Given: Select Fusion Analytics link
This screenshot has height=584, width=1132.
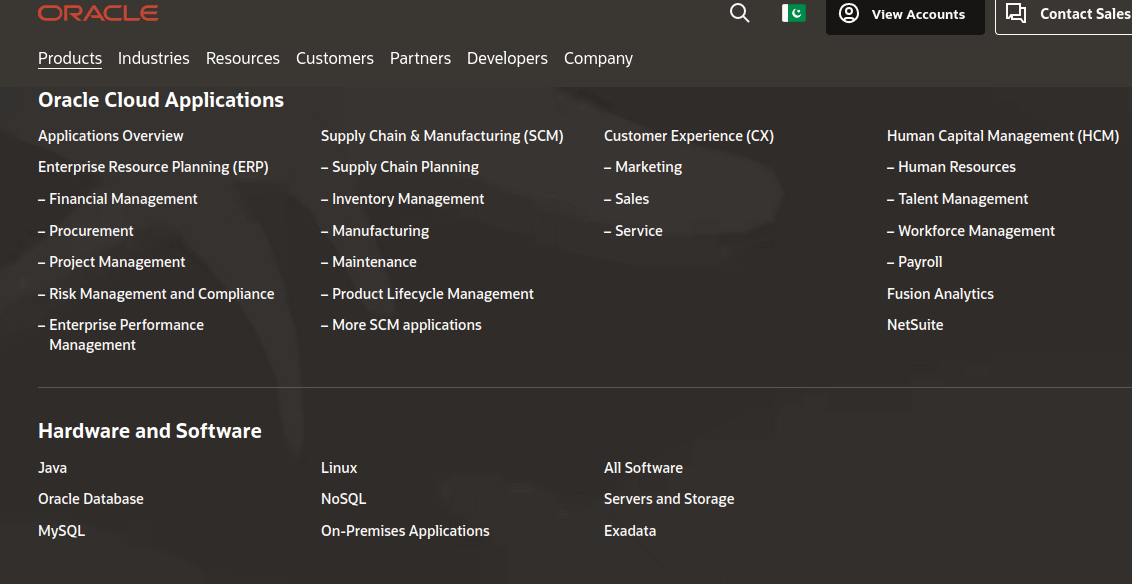Looking at the screenshot, I should tap(940, 294).
